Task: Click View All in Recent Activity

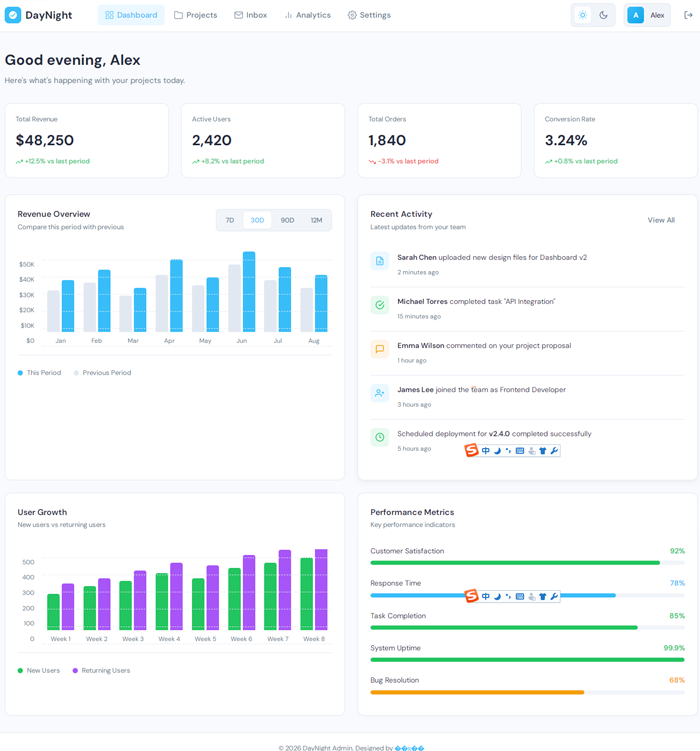Action: click(x=661, y=220)
